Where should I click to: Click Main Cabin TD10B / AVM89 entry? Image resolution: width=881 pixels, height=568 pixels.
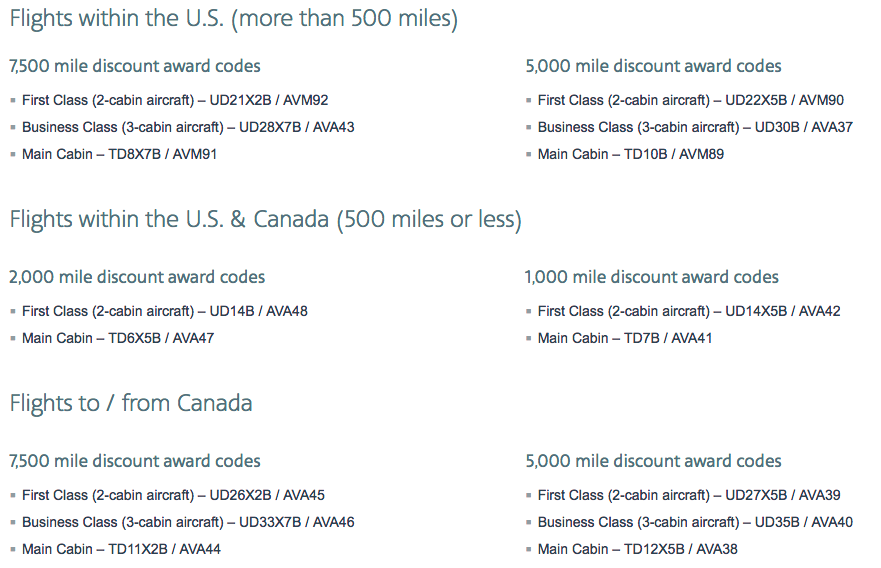coord(630,155)
